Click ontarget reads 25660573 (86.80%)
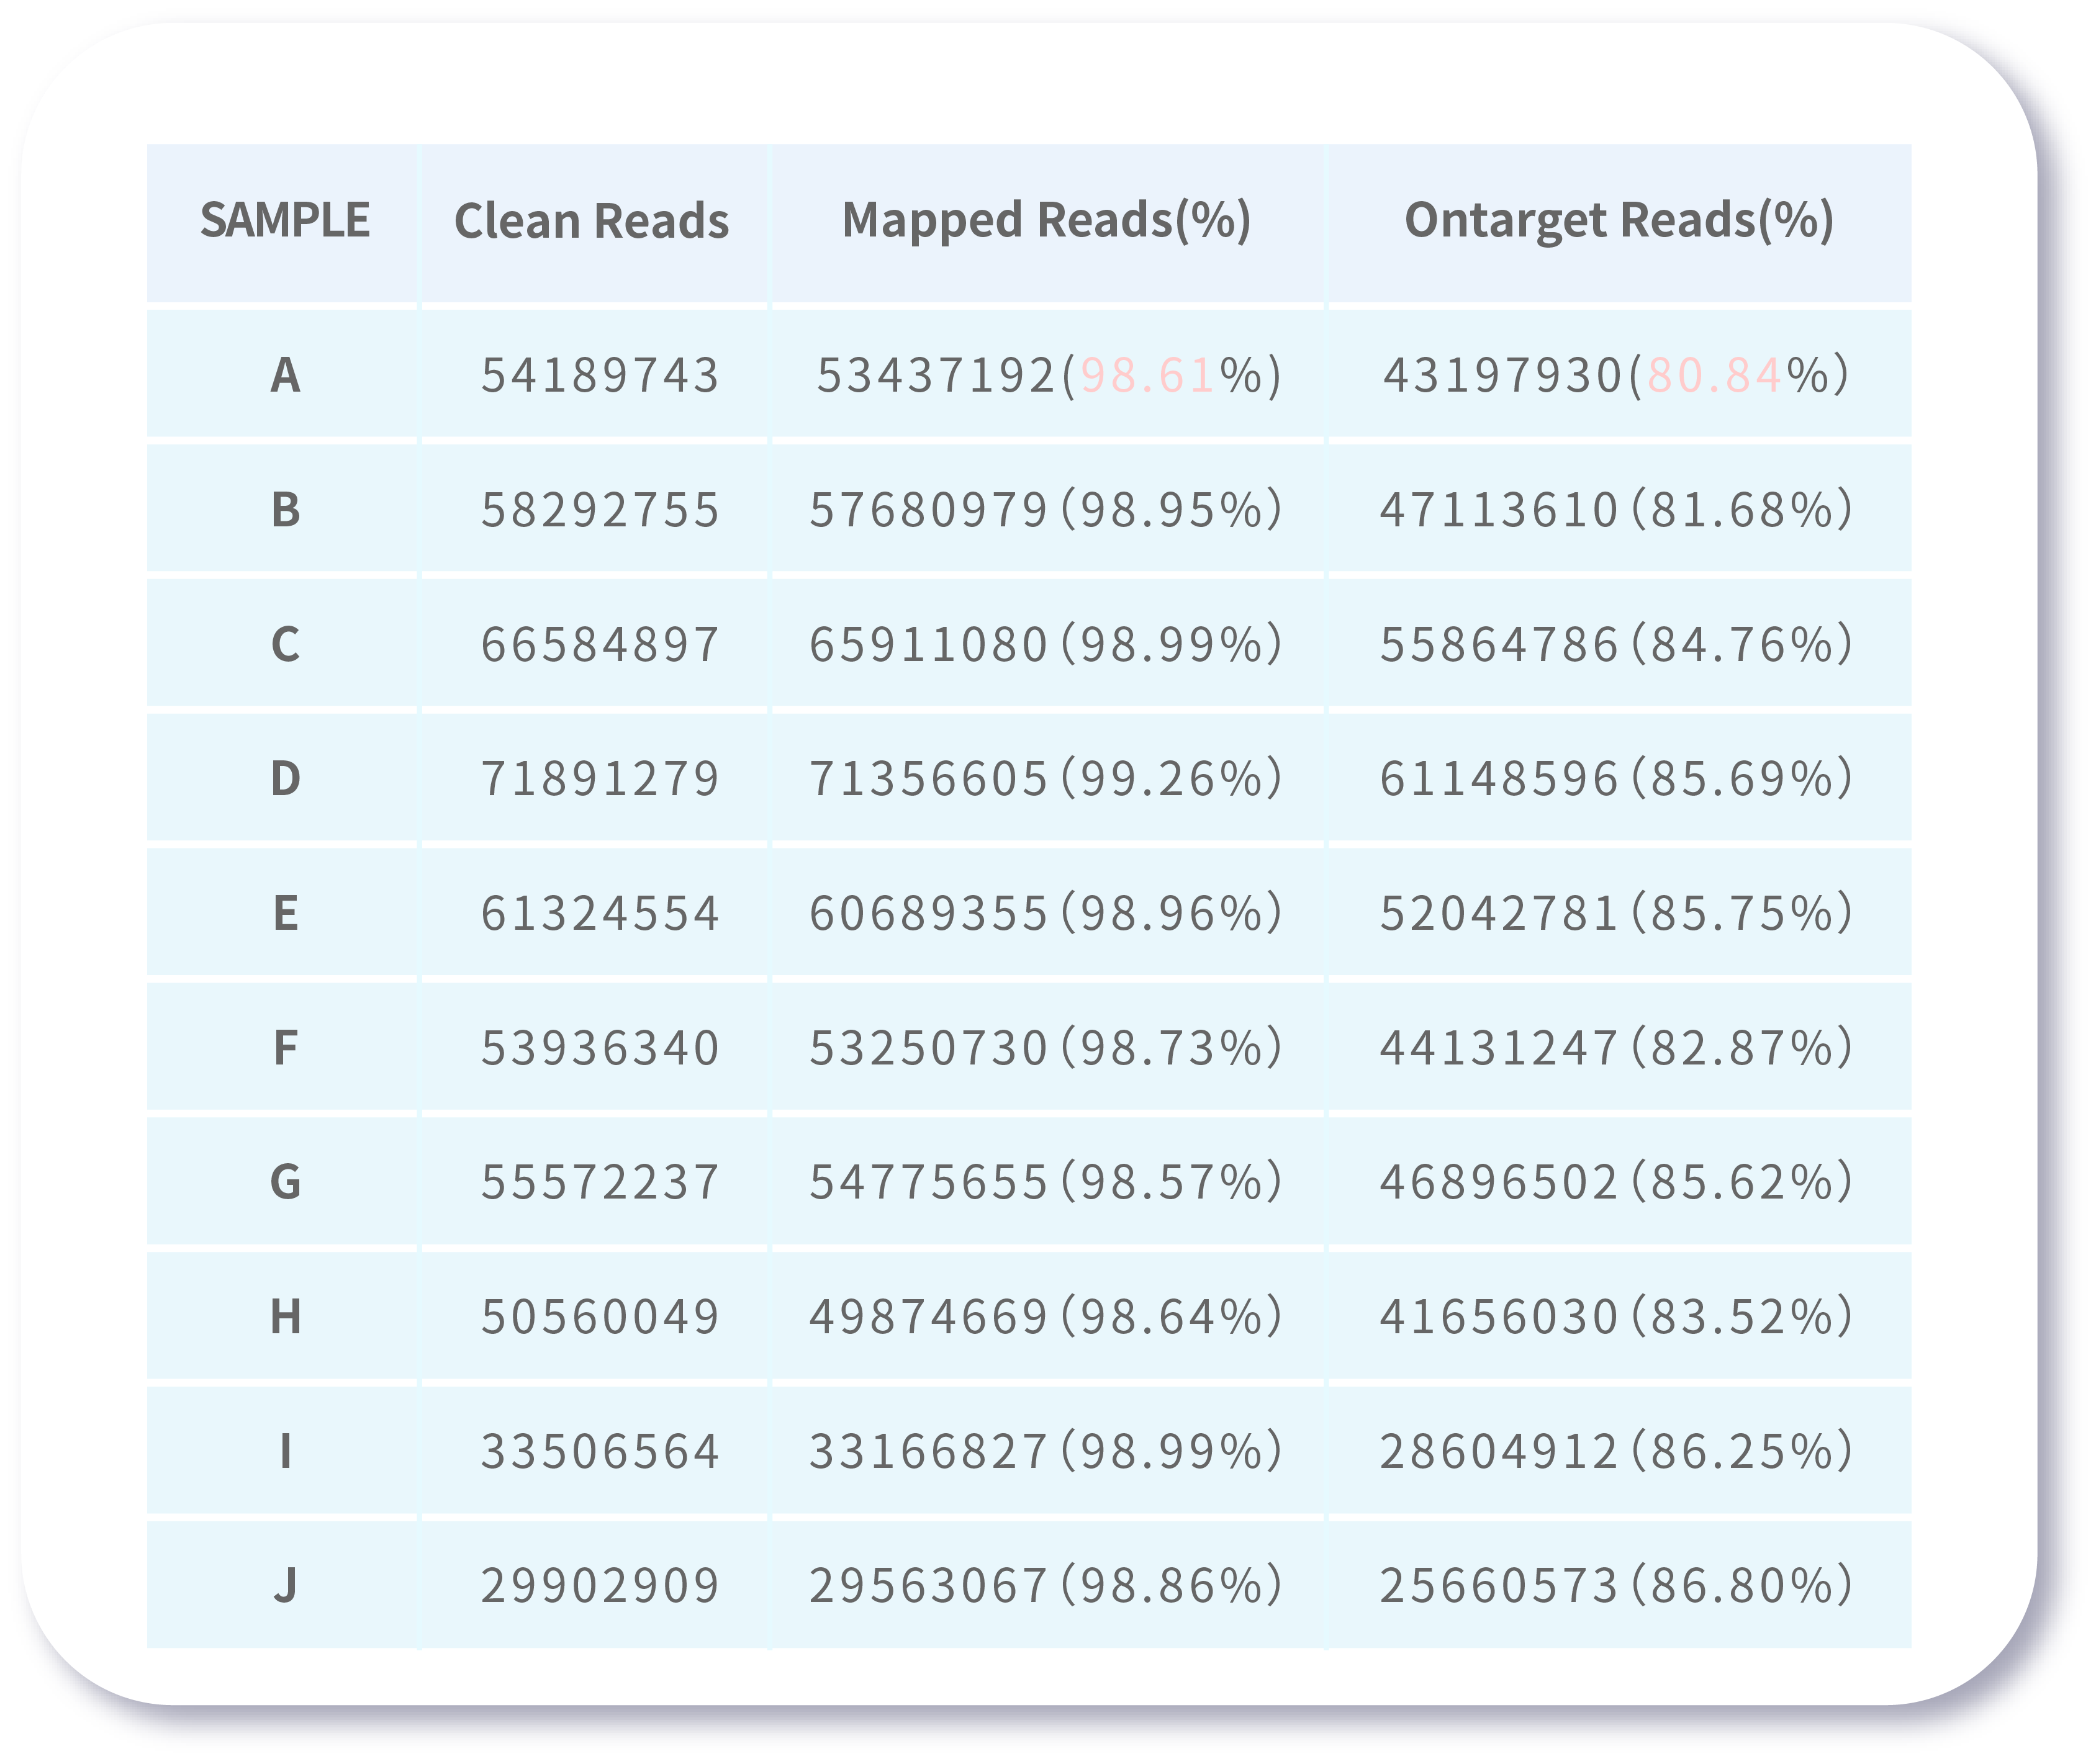The width and height of the screenshot is (2096, 1764). (1617, 1585)
